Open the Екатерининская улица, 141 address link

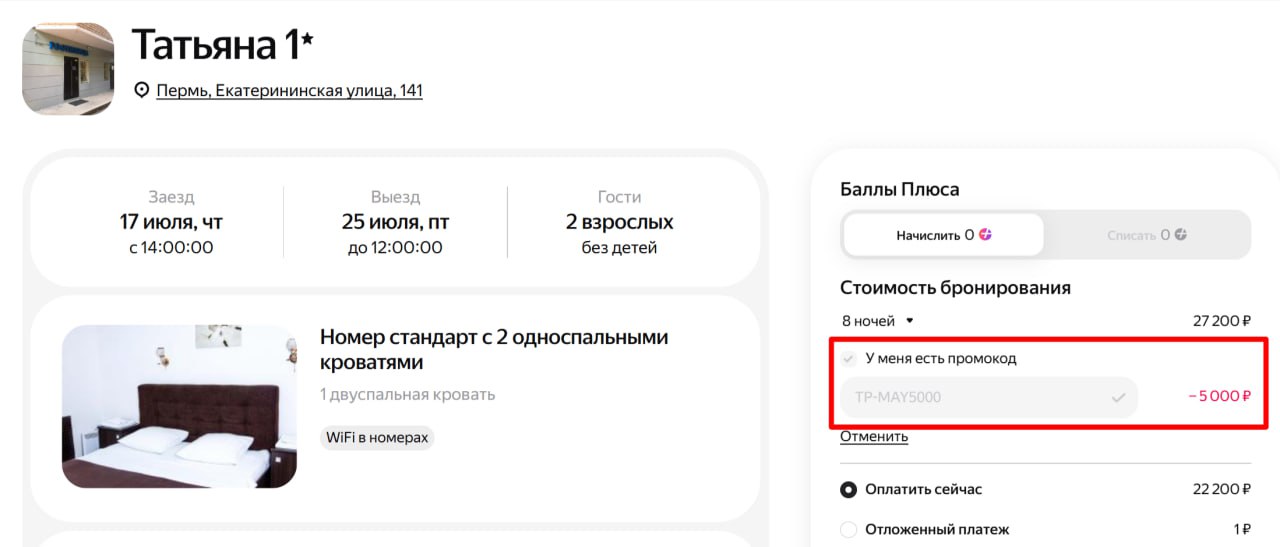pos(289,91)
